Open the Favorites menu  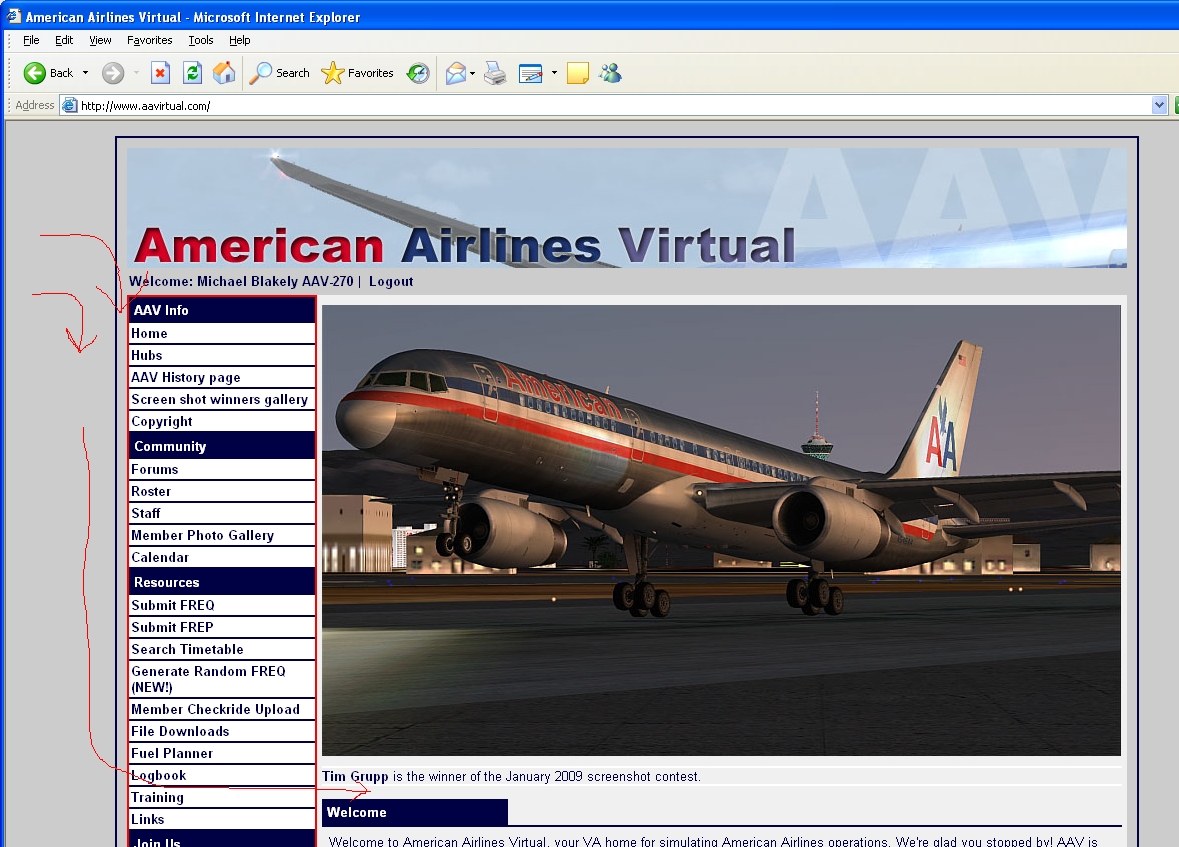point(150,40)
